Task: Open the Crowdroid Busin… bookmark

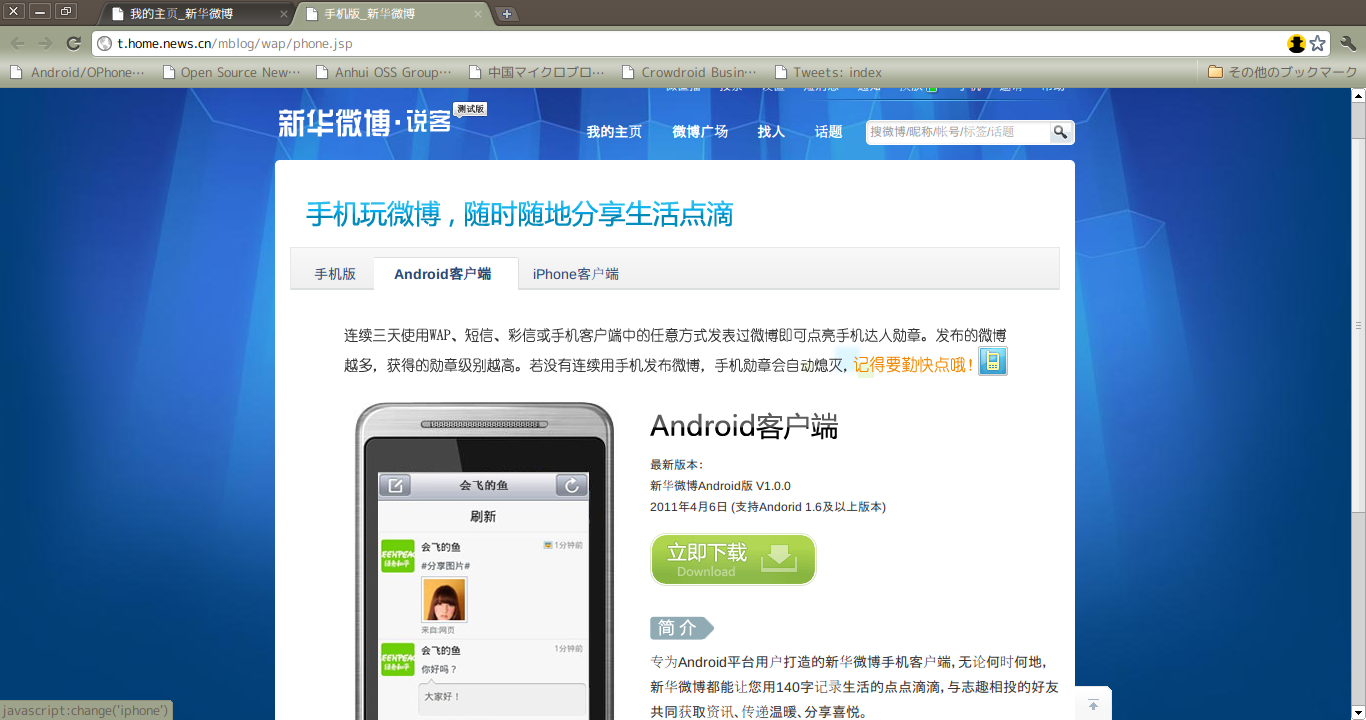Action: (690, 72)
